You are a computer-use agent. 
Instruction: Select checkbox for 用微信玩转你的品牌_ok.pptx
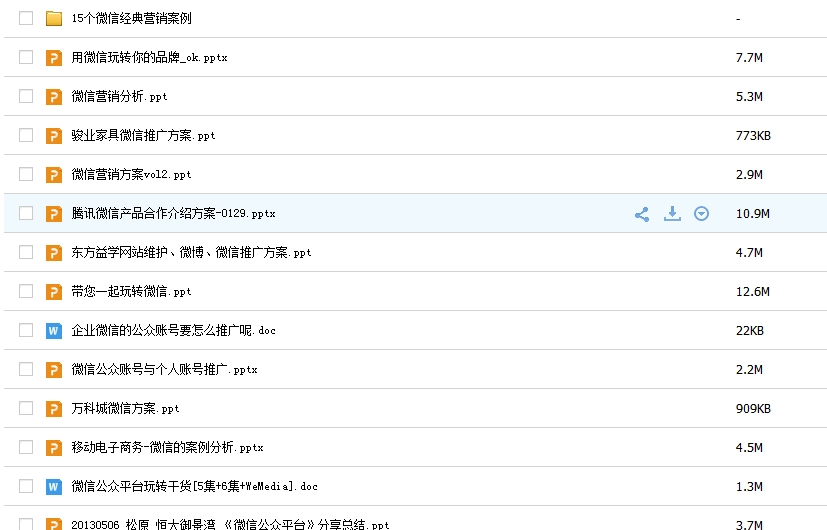[x=26, y=57]
